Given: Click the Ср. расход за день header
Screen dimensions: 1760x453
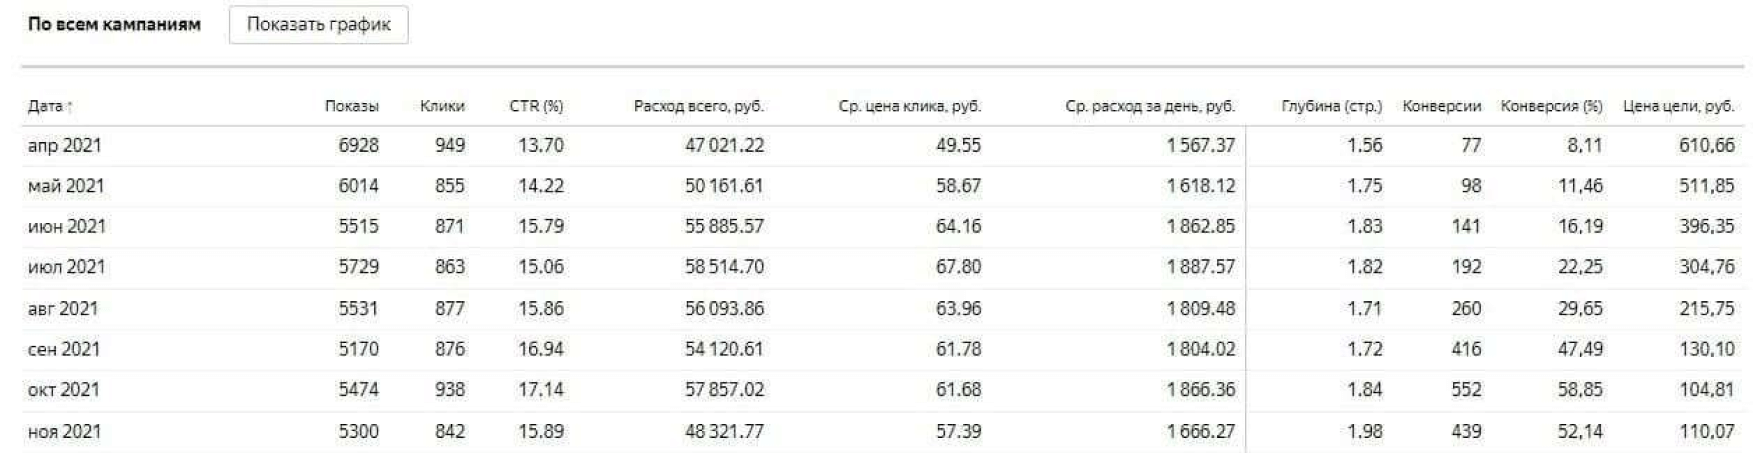Looking at the screenshot, I should (1150, 106).
